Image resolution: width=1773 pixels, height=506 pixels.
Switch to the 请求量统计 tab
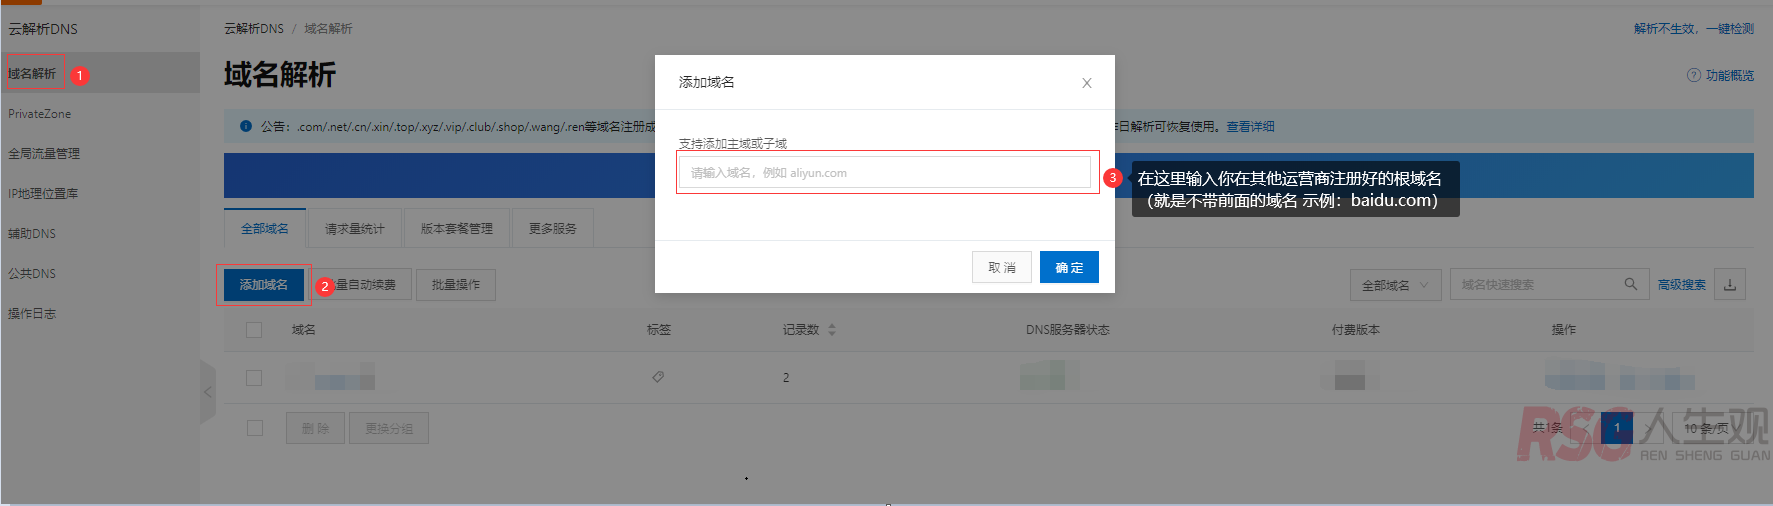pos(355,228)
